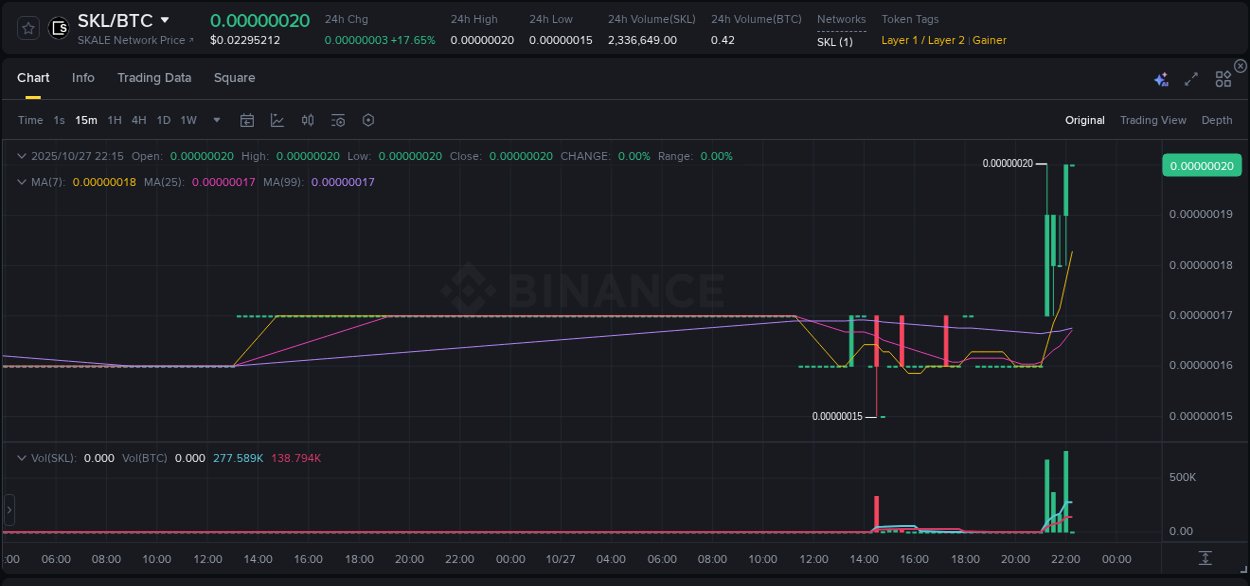1250x586 pixels.
Task: Launch the AI assistant sparkle icon
Action: (1160, 78)
